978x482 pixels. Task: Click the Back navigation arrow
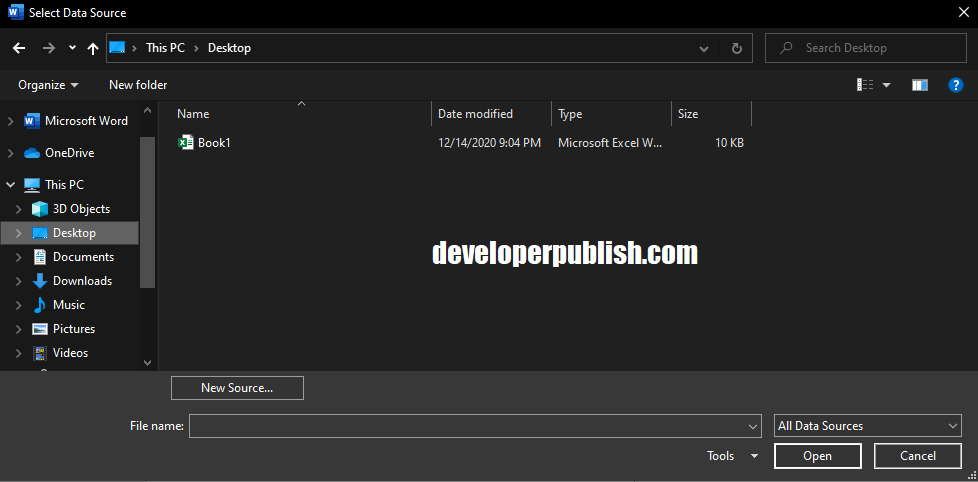pyautogui.click(x=19, y=48)
